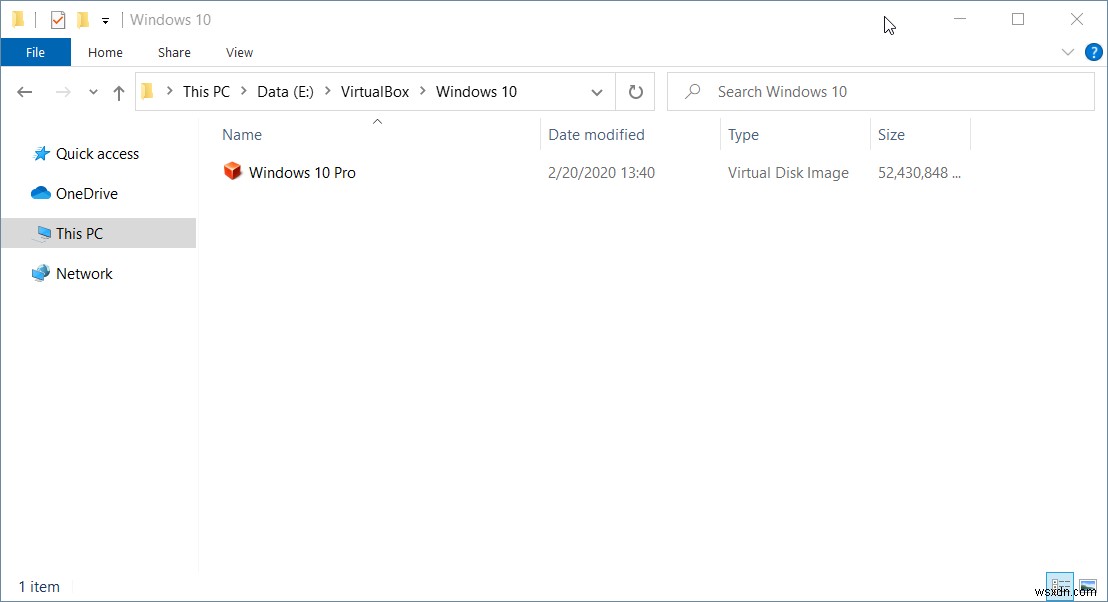Refresh the folder using the refresh icon
Viewport: 1108px width, 602px height.
(x=635, y=91)
